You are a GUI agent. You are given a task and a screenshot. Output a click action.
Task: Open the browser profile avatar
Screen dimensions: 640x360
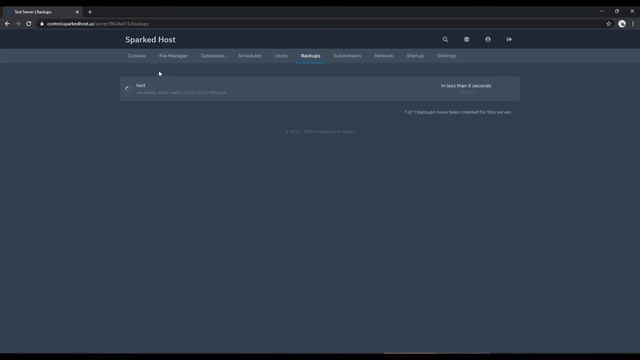[x=622, y=24]
